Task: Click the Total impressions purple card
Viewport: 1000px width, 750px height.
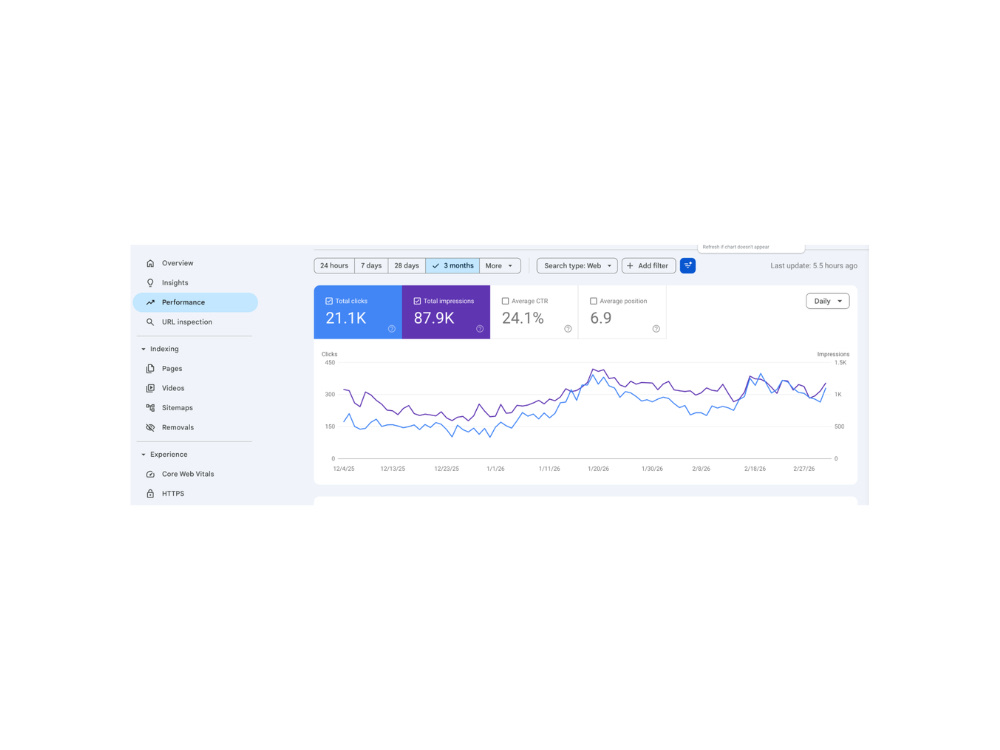Action: [x=446, y=312]
